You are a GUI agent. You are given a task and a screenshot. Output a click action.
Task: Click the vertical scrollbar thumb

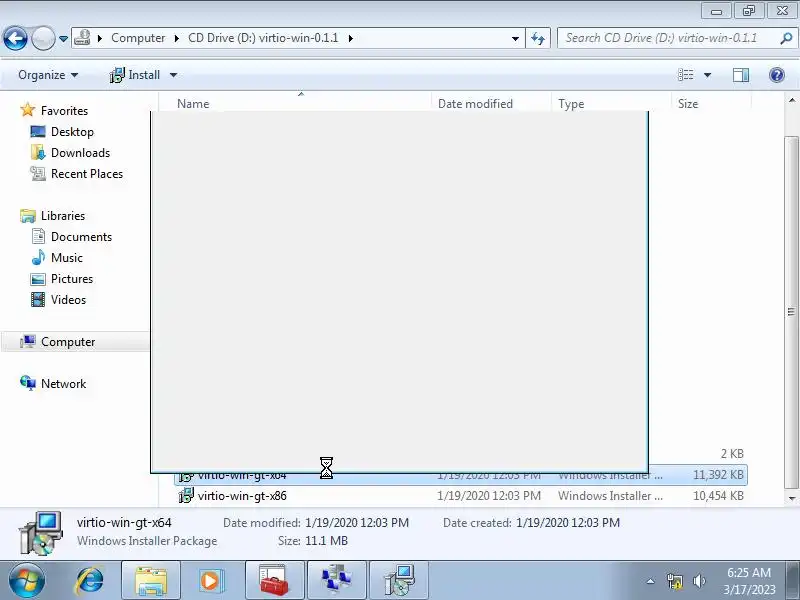pyautogui.click(x=791, y=311)
